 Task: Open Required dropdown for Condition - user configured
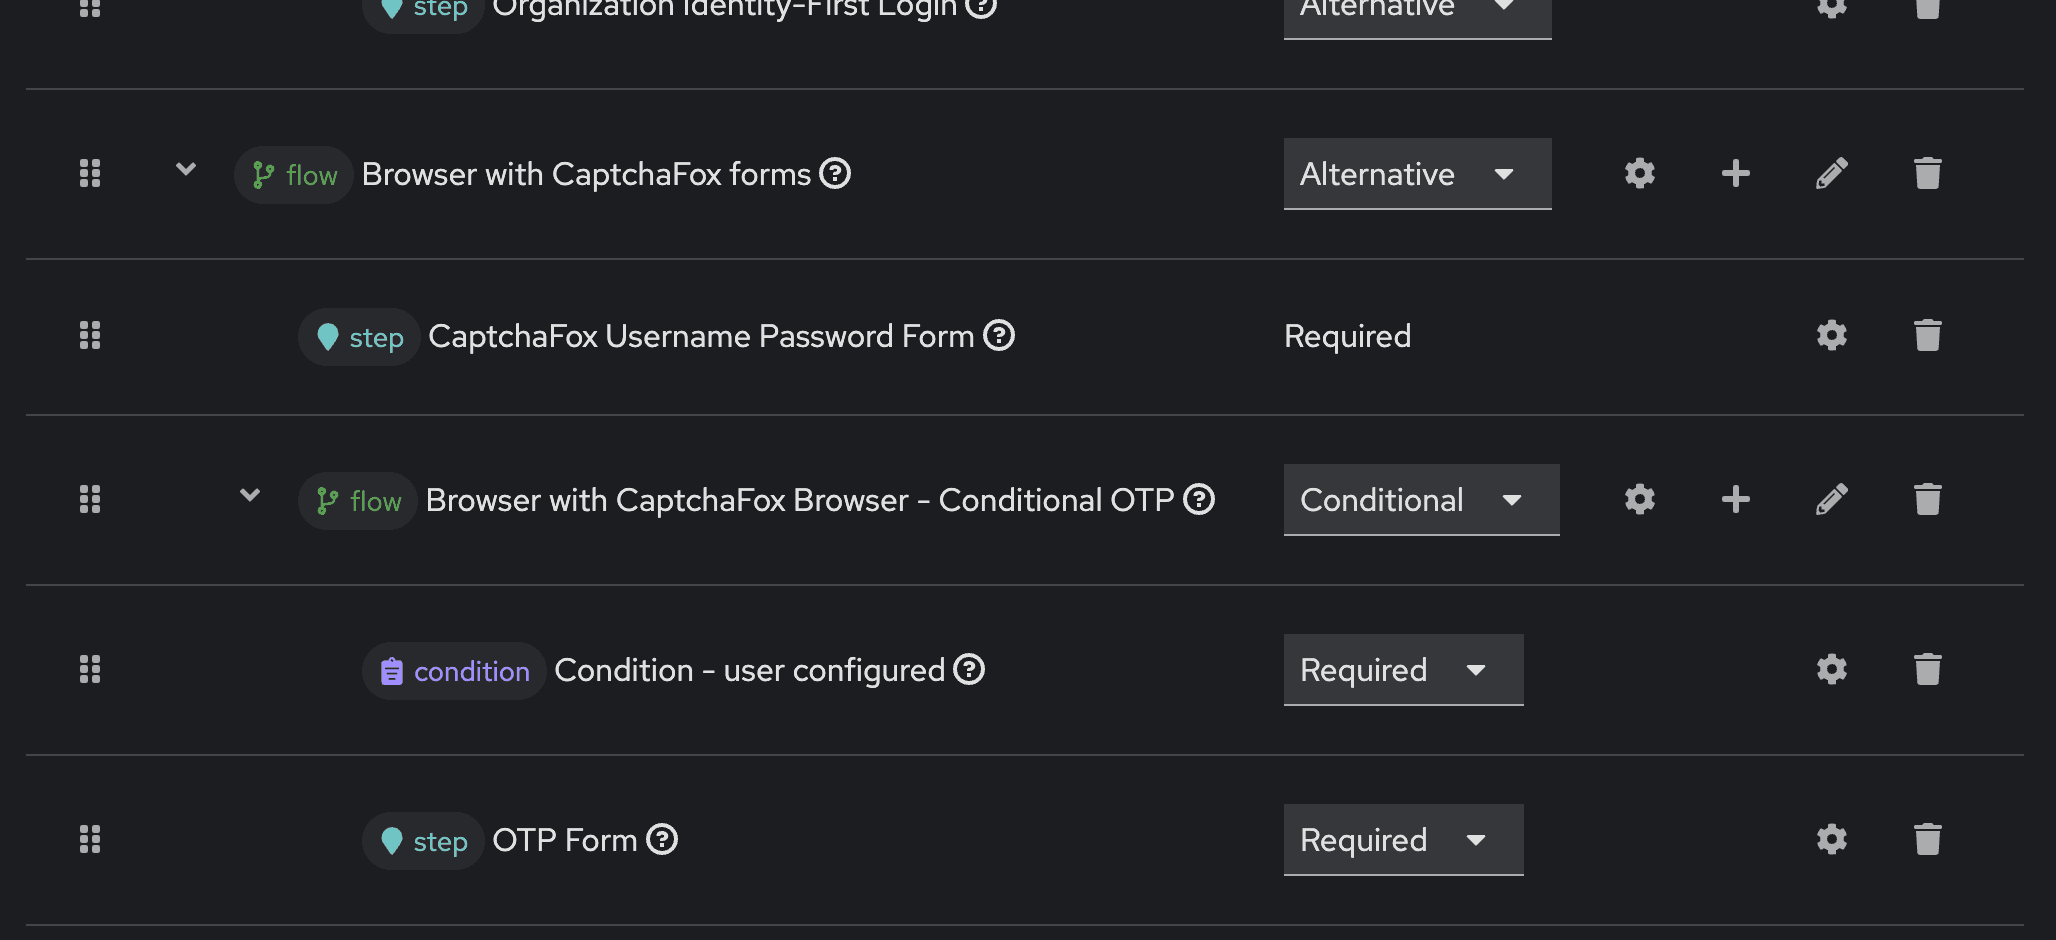pyautogui.click(x=1403, y=670)
